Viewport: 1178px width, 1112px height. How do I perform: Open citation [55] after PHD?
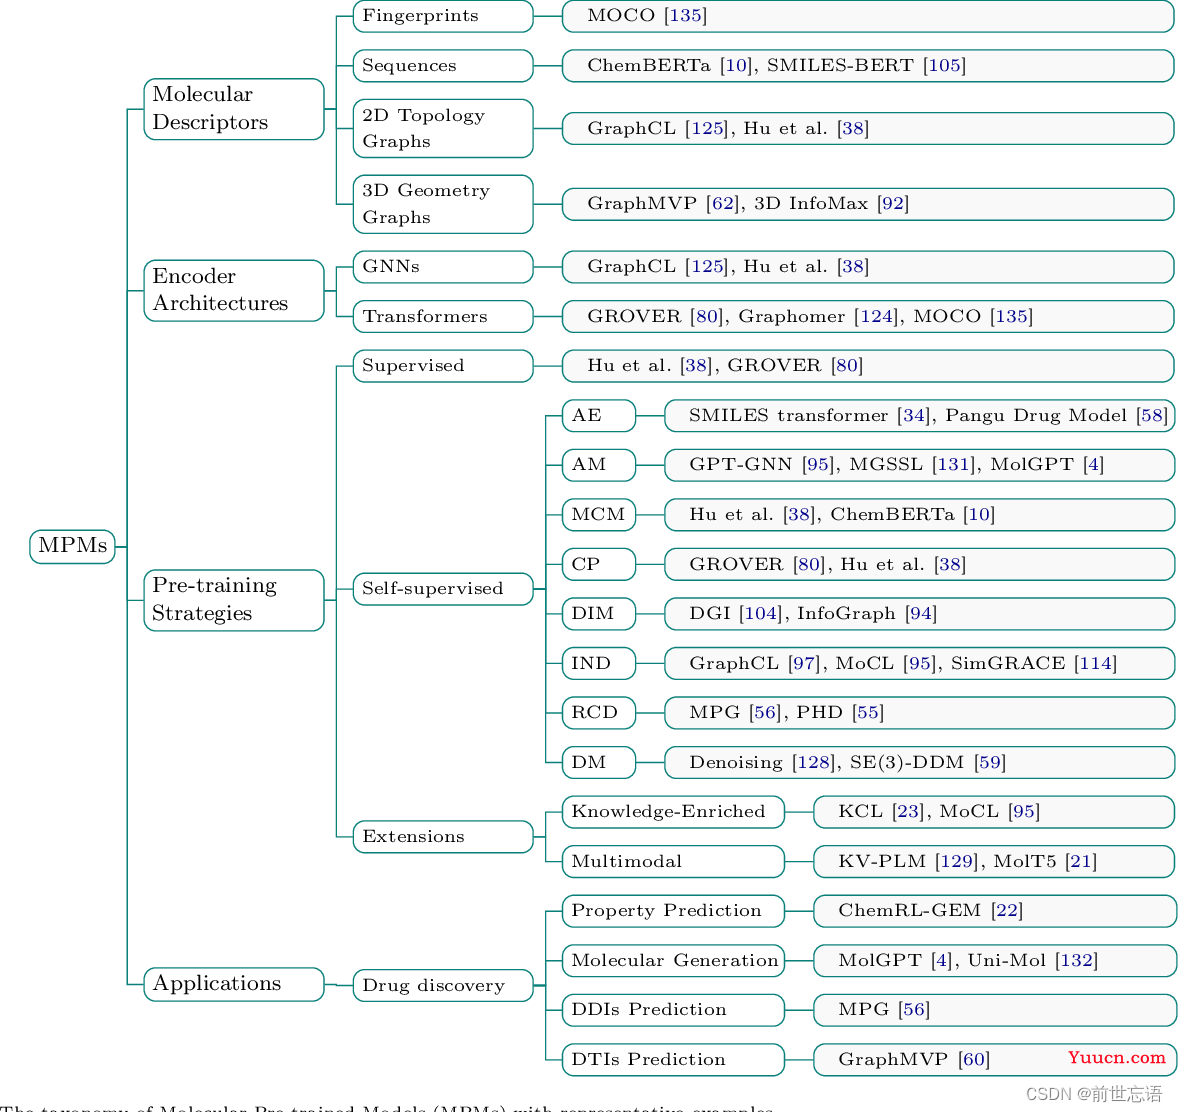(x=868, y=712)
